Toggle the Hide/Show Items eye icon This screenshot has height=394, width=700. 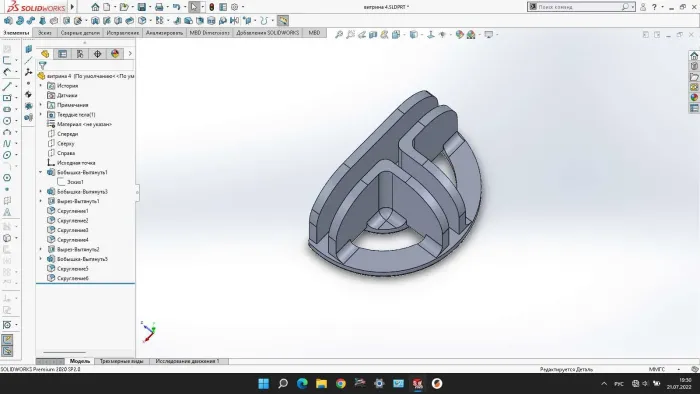click(442, 34)
